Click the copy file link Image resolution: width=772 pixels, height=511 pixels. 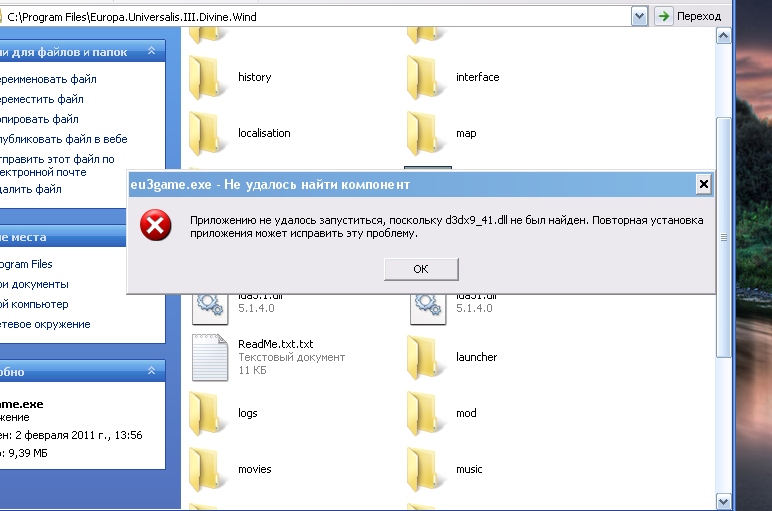click(x=39, y=120)
